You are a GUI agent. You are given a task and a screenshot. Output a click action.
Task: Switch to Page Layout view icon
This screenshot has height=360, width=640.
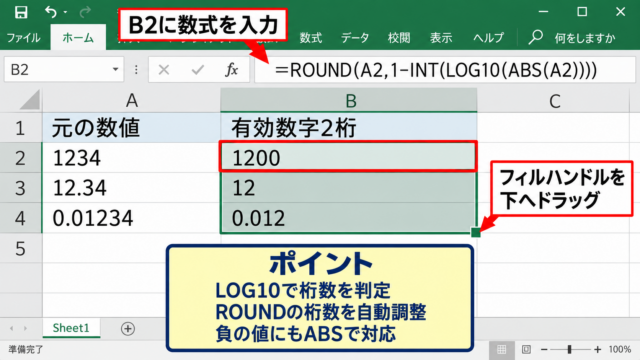pyautogui.click(x=526, y=349)
